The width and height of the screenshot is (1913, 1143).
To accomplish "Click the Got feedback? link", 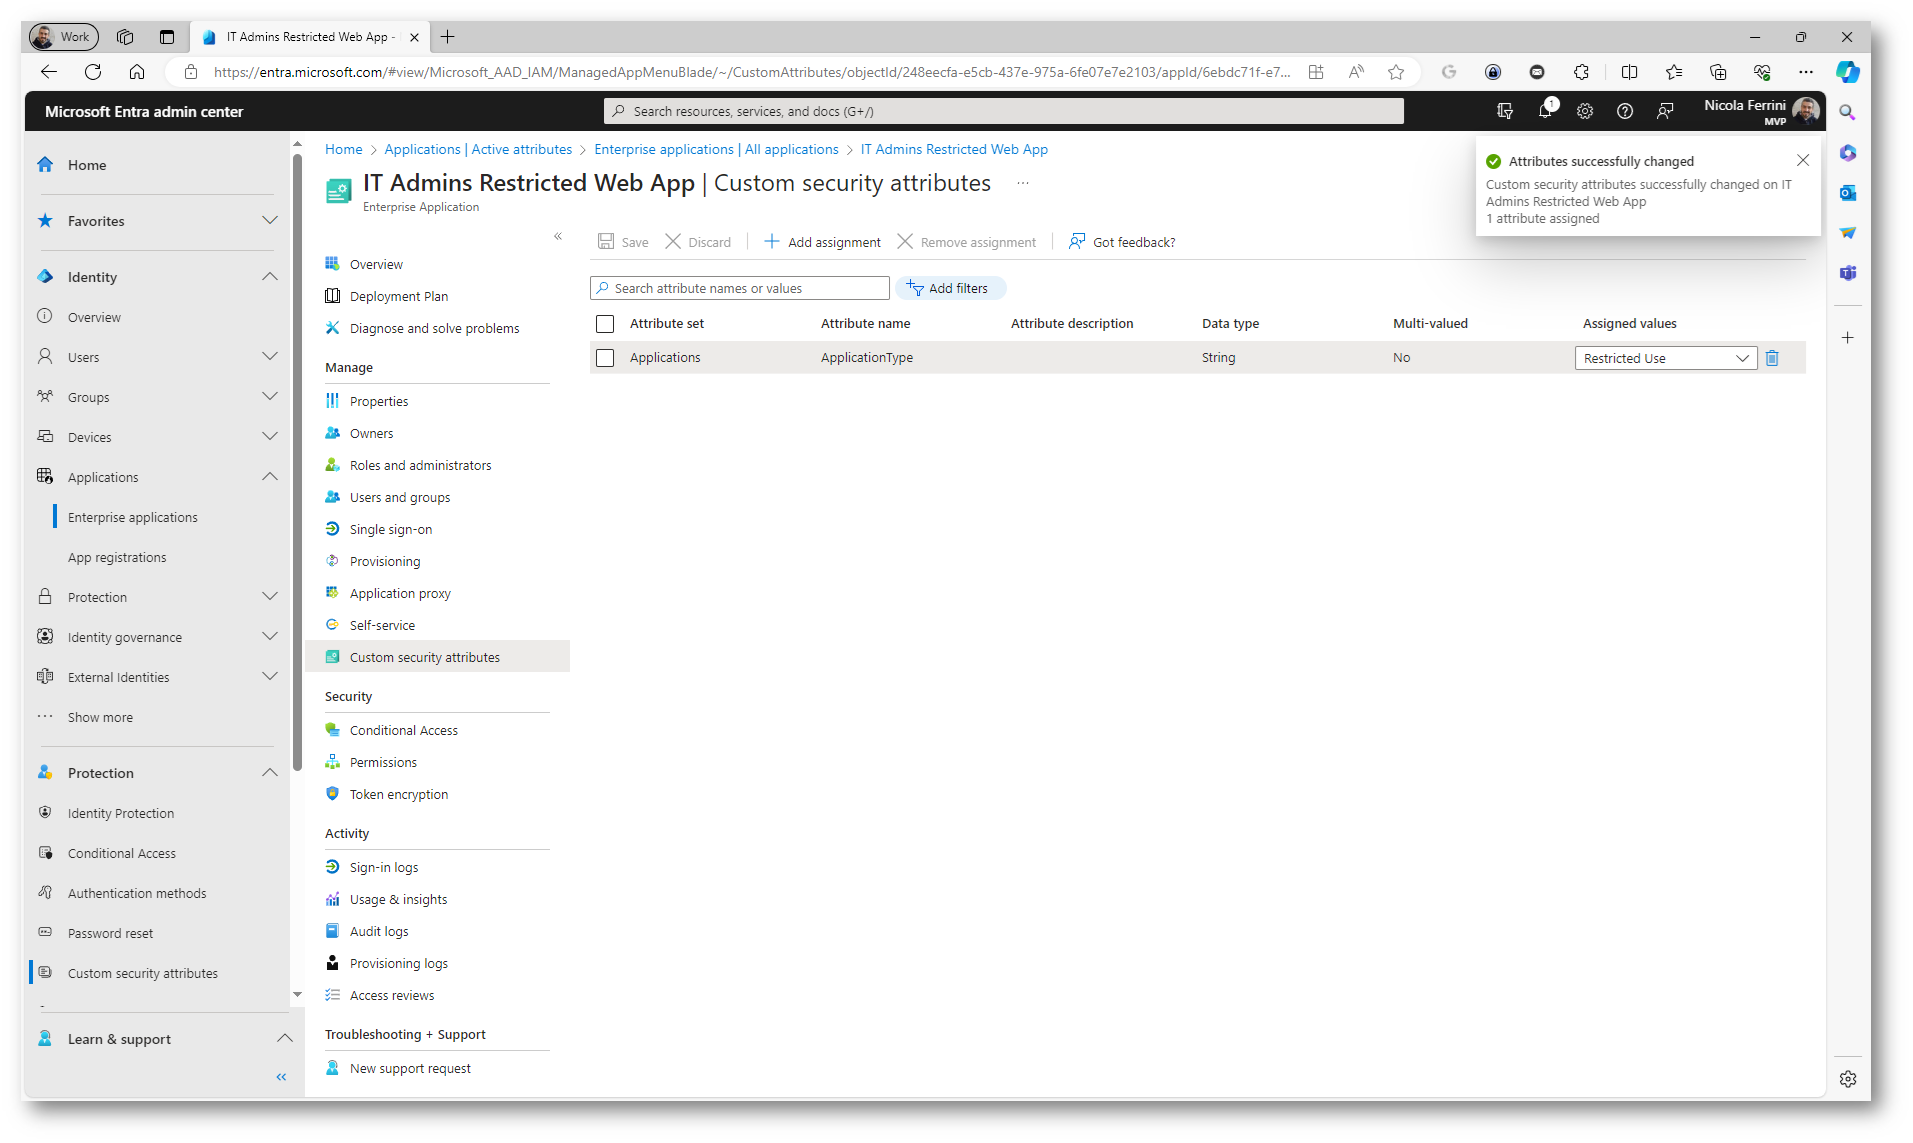I will [x=1122, y=242].
